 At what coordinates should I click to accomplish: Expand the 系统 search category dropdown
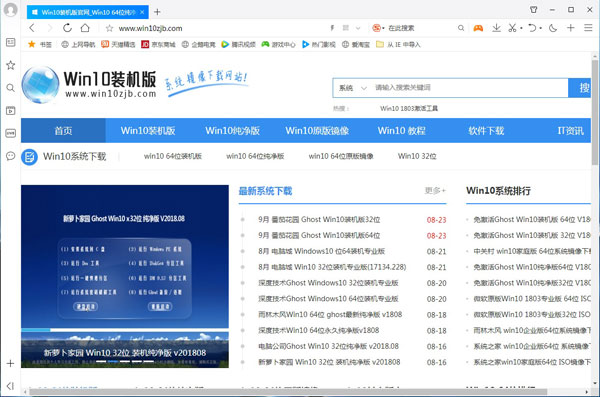[352, 88]
